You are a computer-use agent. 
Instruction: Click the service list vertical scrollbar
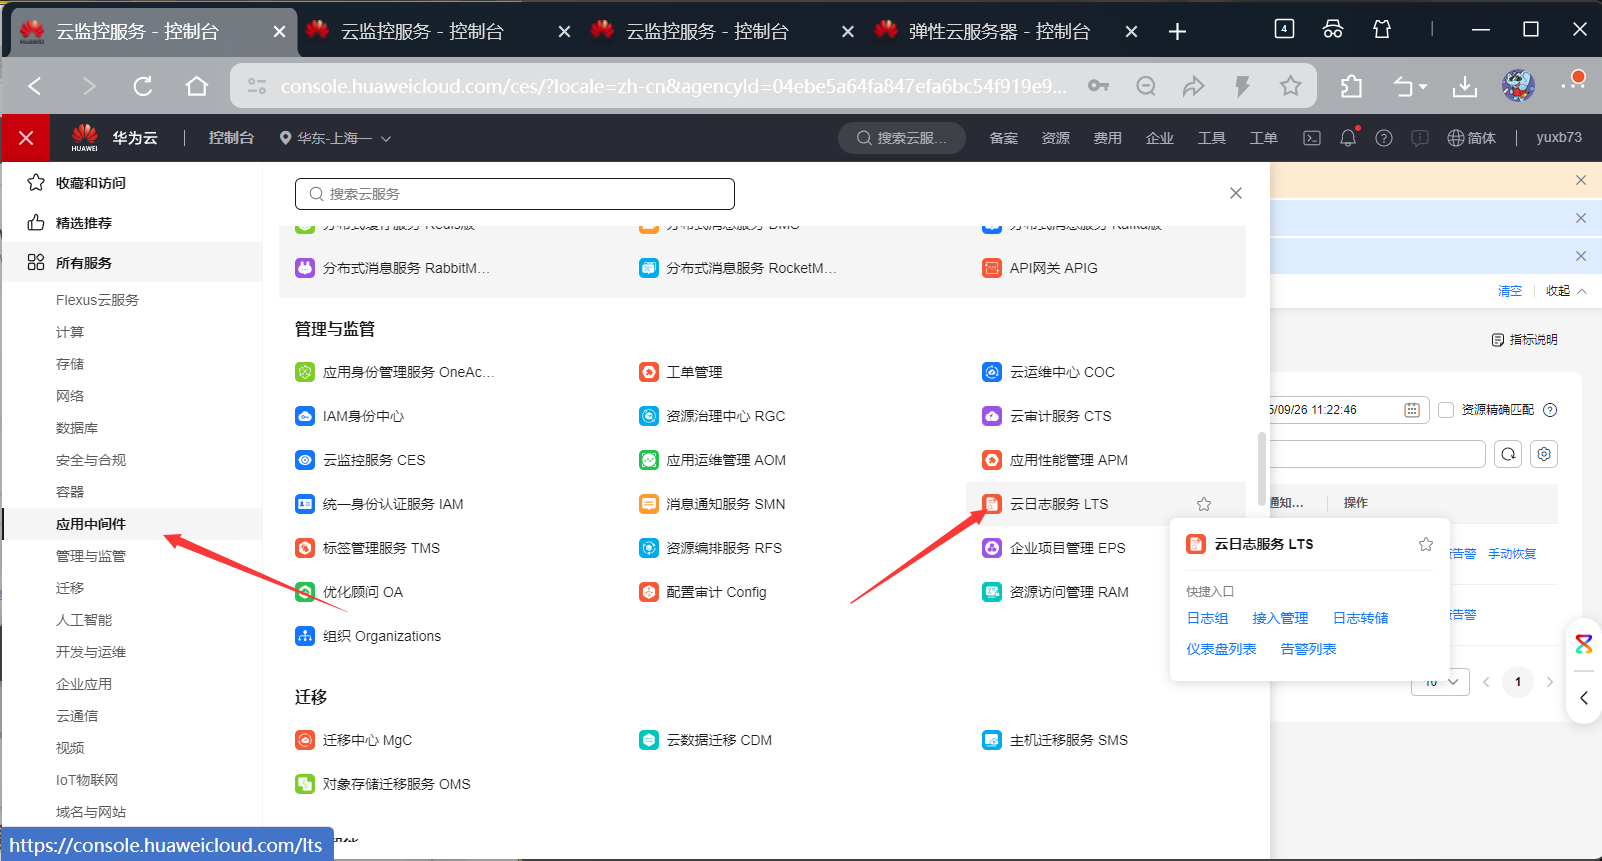click(x=1261, y=470)
